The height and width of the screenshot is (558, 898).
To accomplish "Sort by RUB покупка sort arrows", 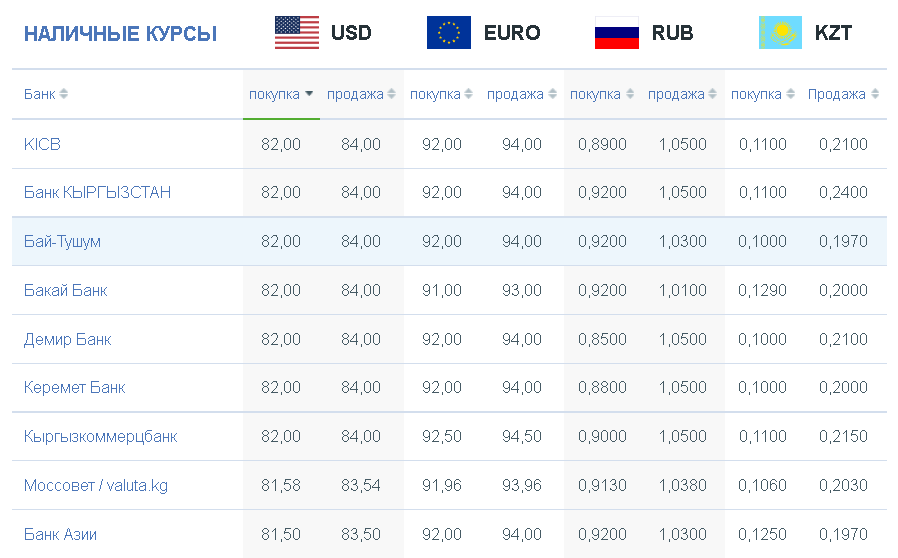I will (630, 94).
